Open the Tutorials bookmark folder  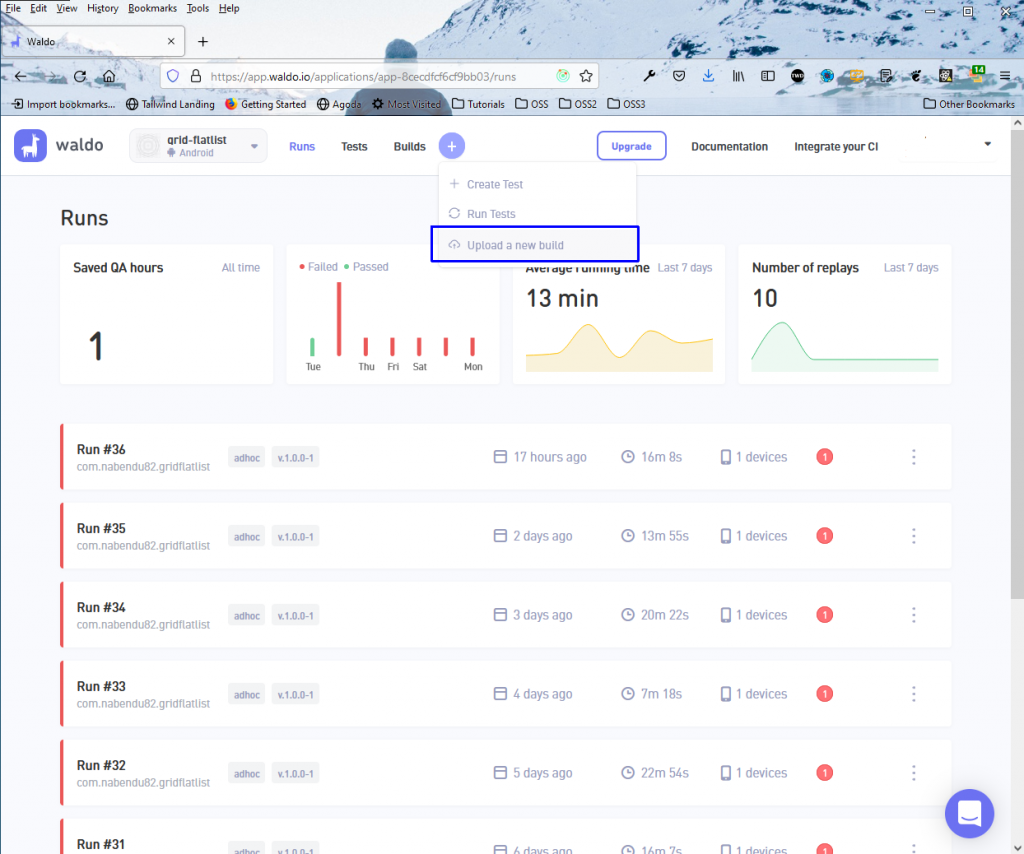478,104
